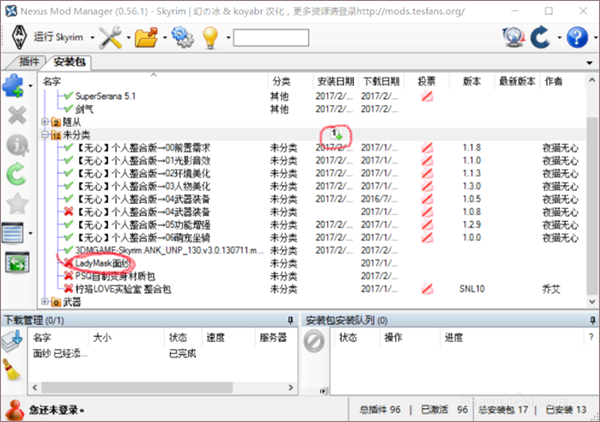Open dropdown arrow next to folder icon

165,37
